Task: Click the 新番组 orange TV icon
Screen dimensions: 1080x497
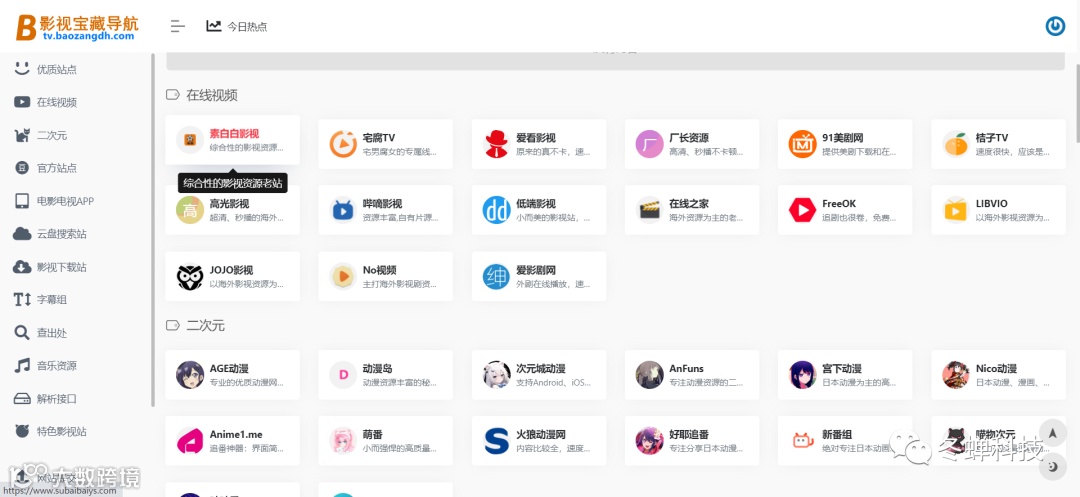Action: pos(802,441)
